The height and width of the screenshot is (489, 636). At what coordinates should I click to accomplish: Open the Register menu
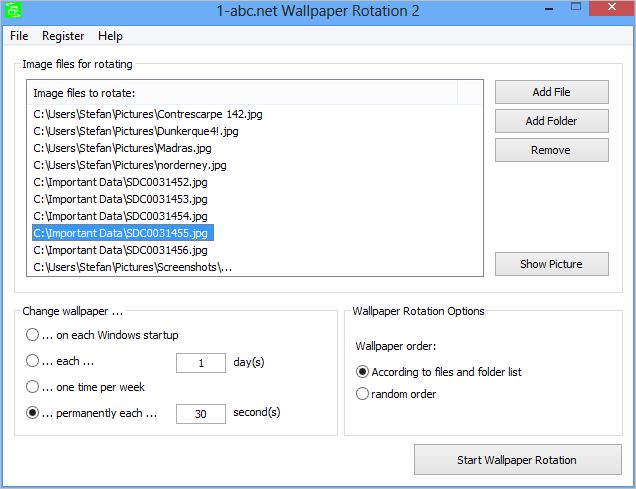(63, 36)
